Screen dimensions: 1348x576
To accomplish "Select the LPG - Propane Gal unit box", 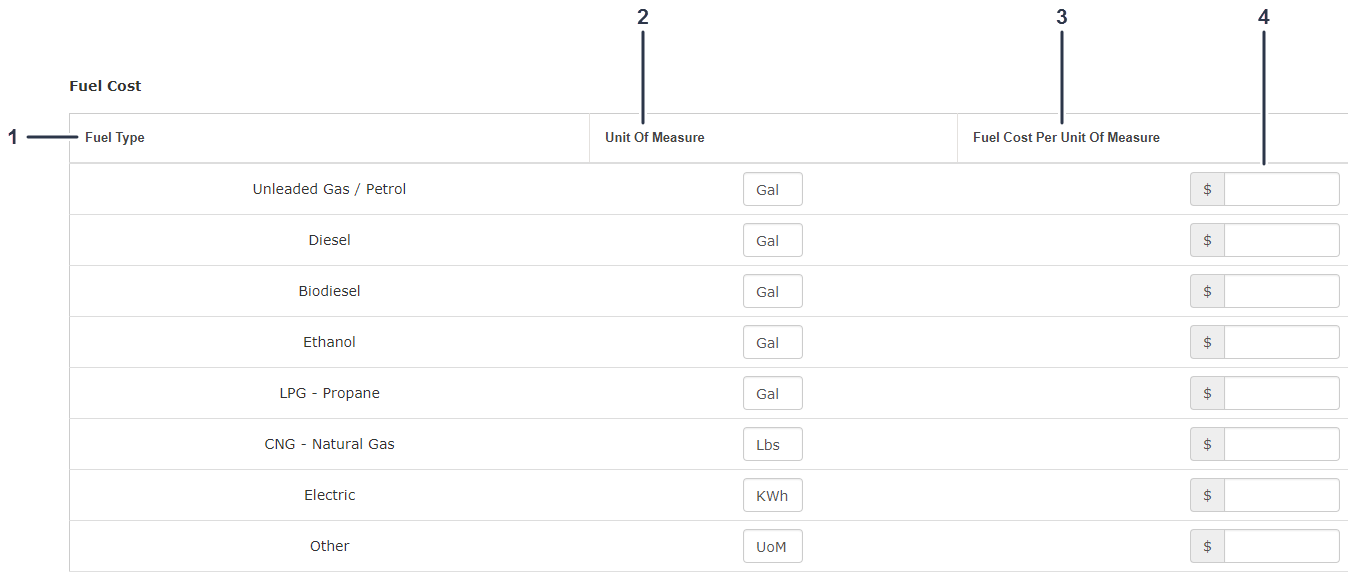I will pyautogui.click(x=772, y=393).
